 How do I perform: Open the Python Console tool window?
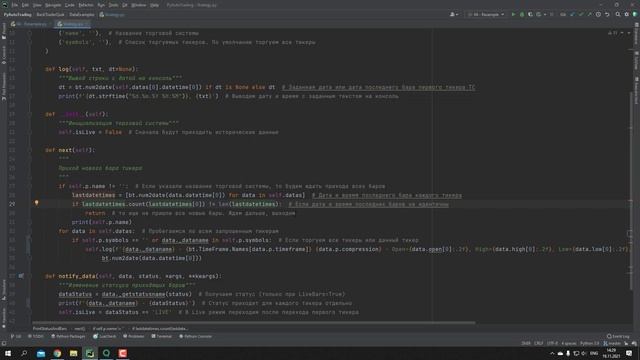[196, 336]
